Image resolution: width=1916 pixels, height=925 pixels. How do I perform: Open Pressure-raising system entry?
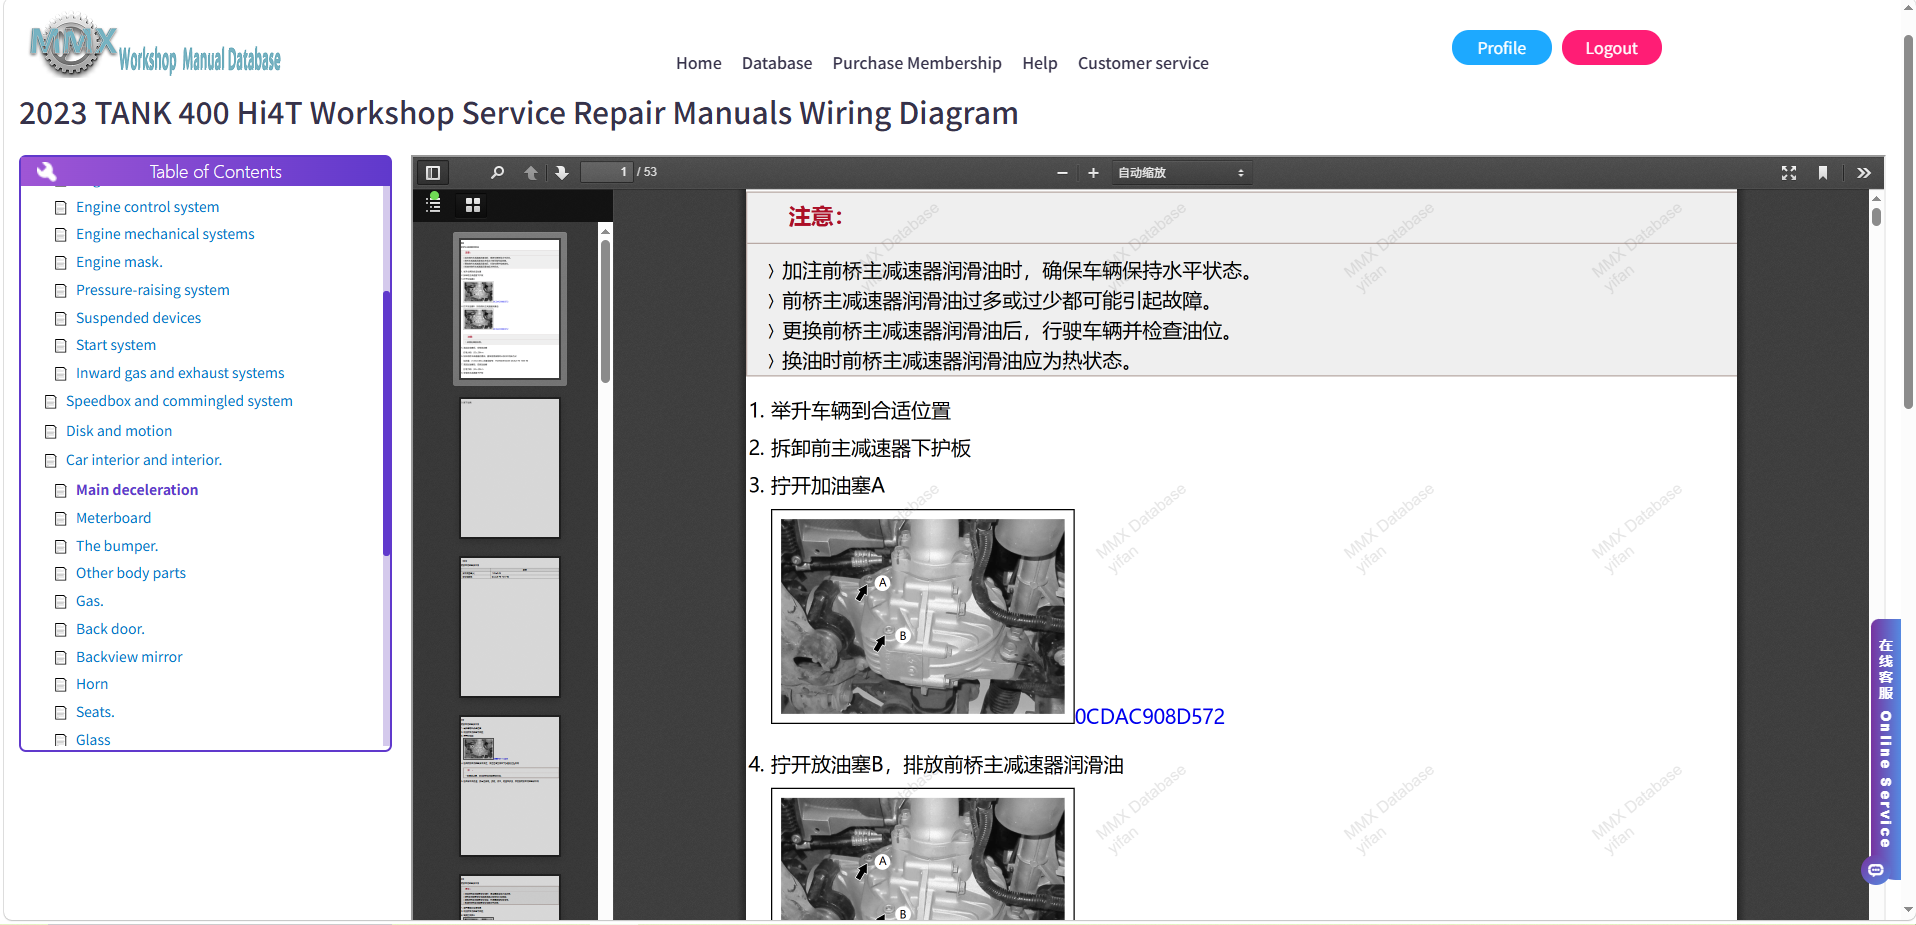[x=153, y=290]
